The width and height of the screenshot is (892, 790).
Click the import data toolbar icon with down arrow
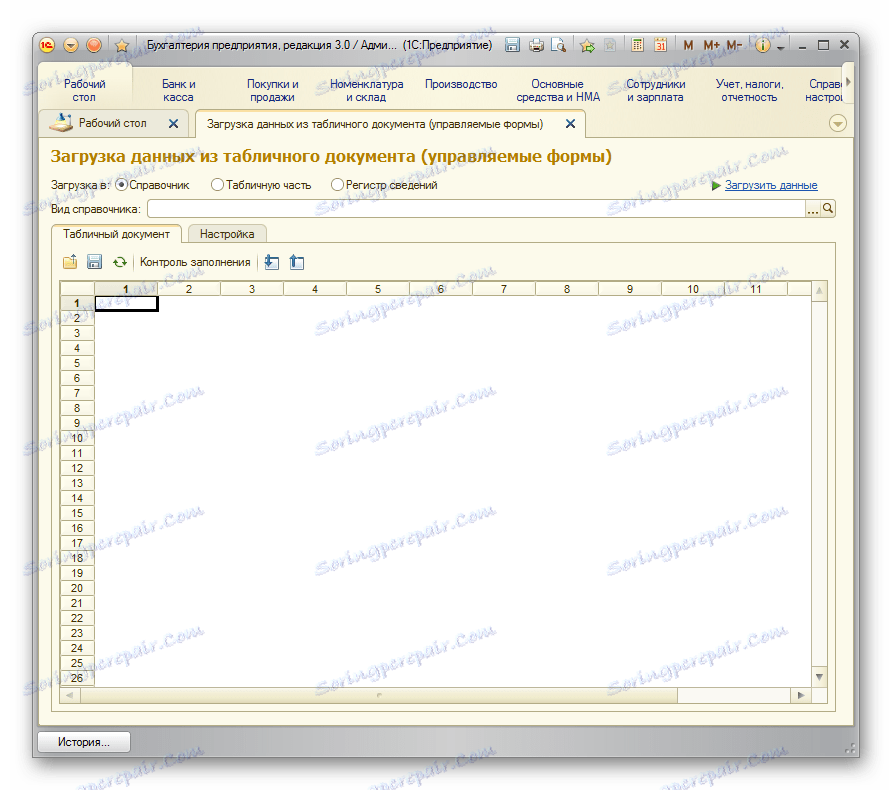coord(271,261)
